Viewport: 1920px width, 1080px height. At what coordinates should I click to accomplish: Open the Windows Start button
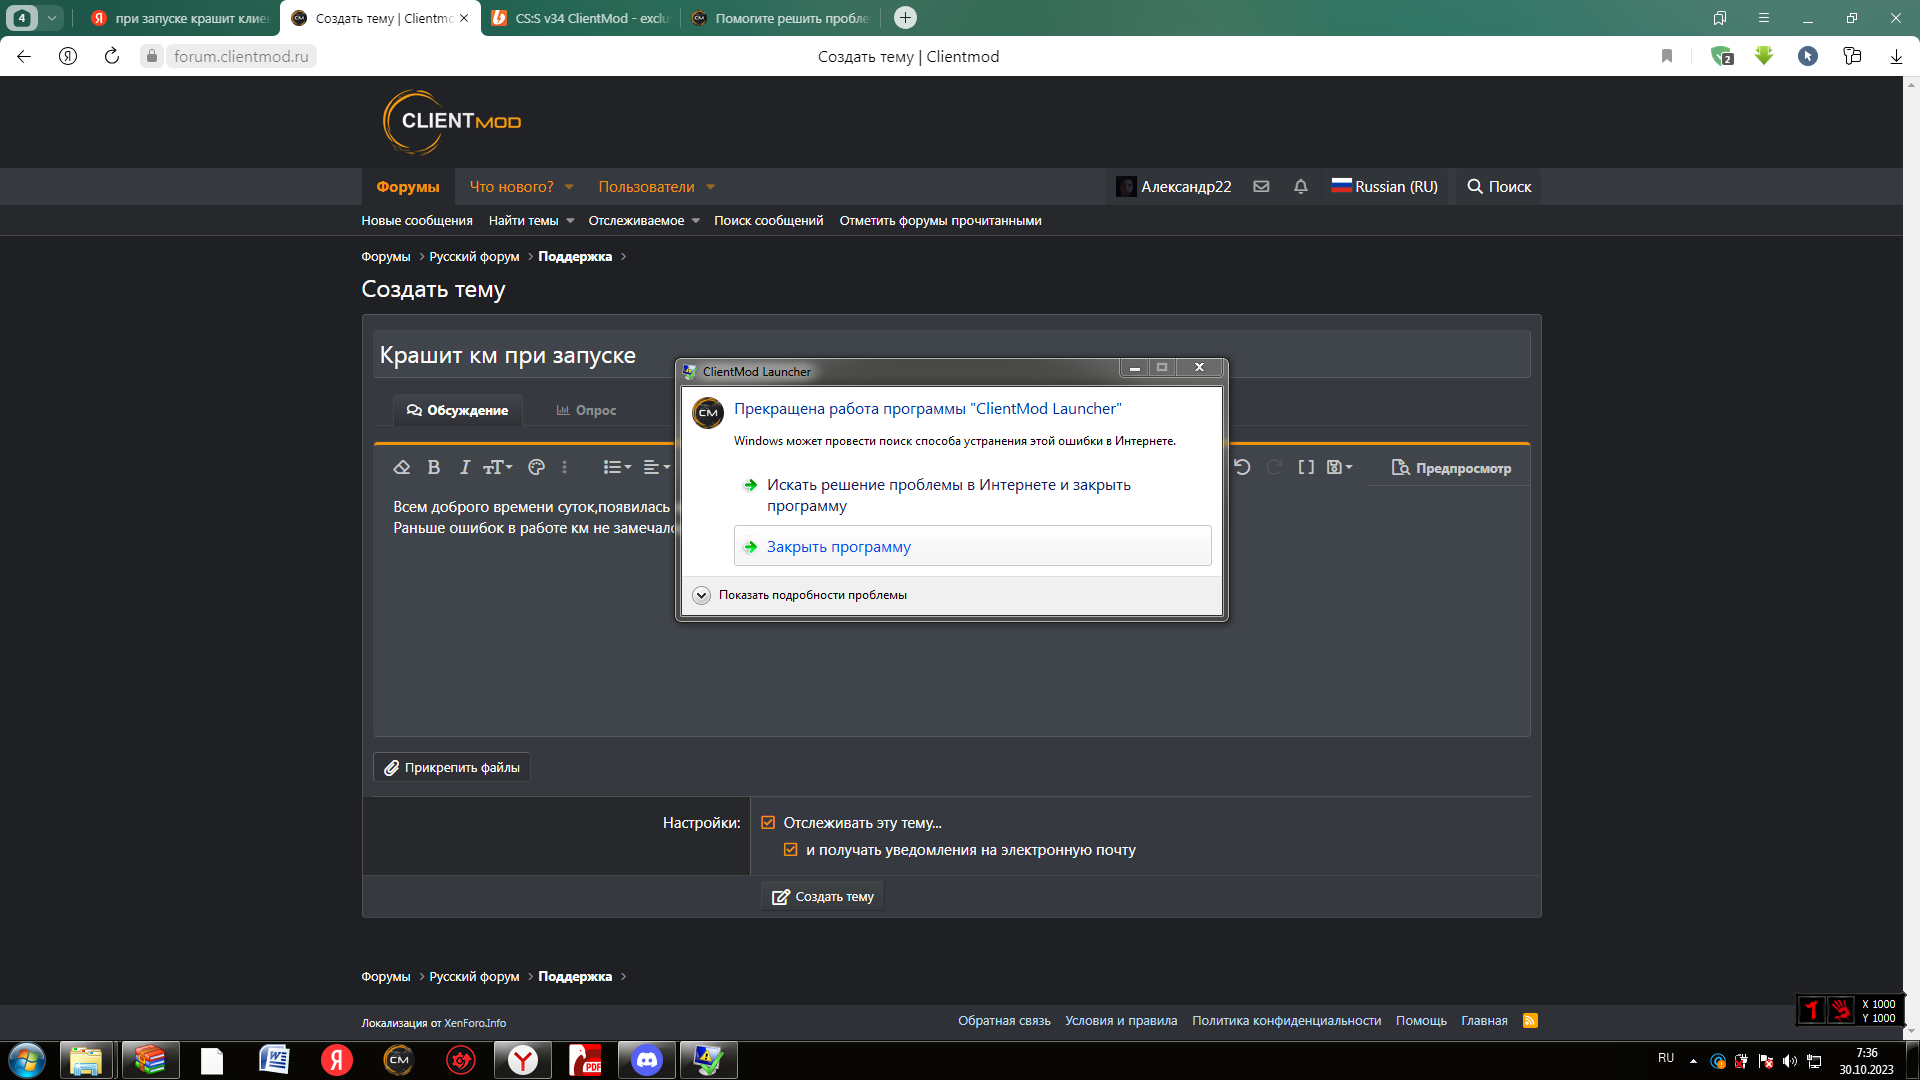tap(27, 1060)
